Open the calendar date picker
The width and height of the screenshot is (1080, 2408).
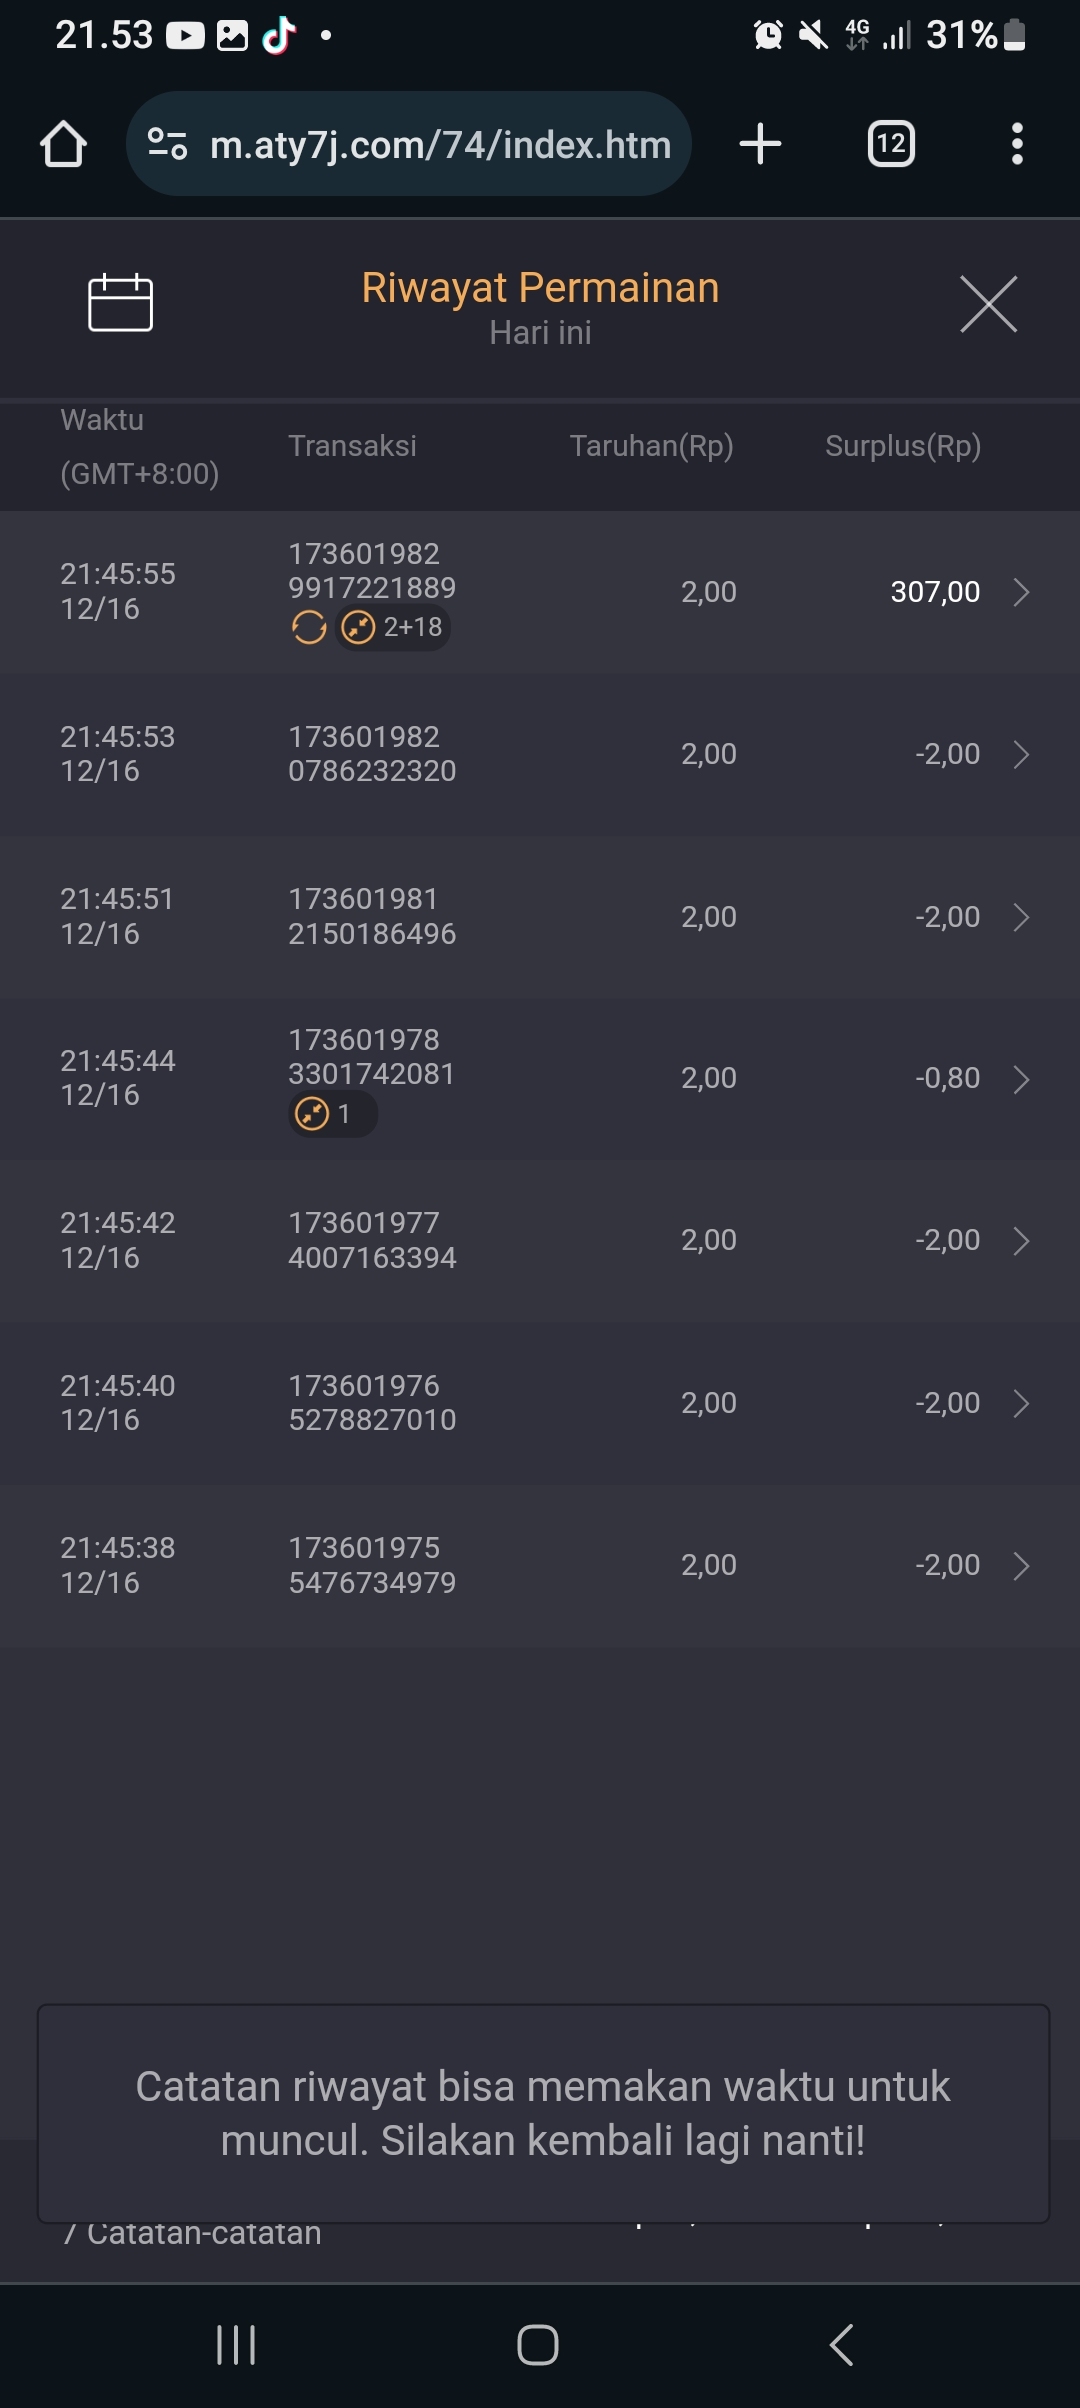(120, 302)
